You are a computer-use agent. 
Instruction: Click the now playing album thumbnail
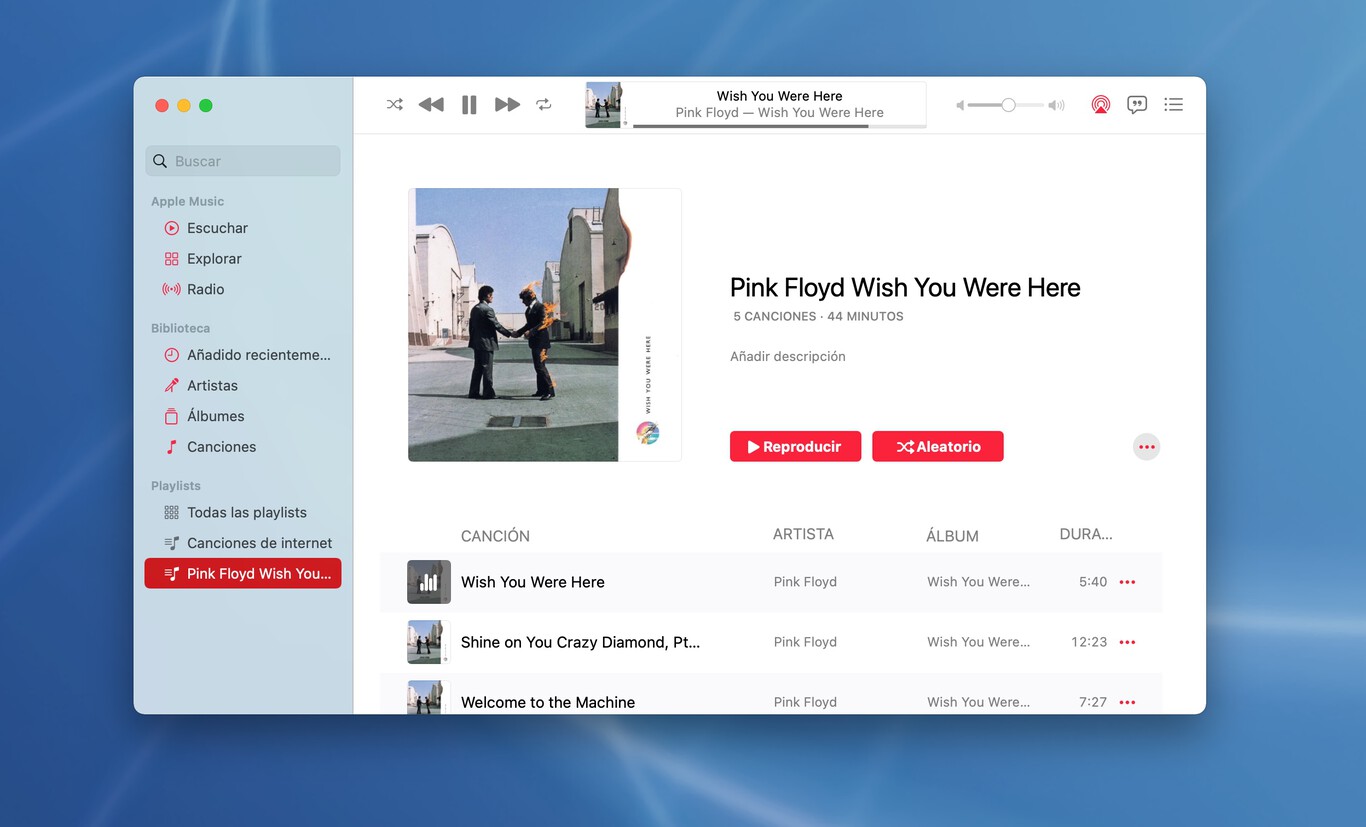[x=603, y=105]
